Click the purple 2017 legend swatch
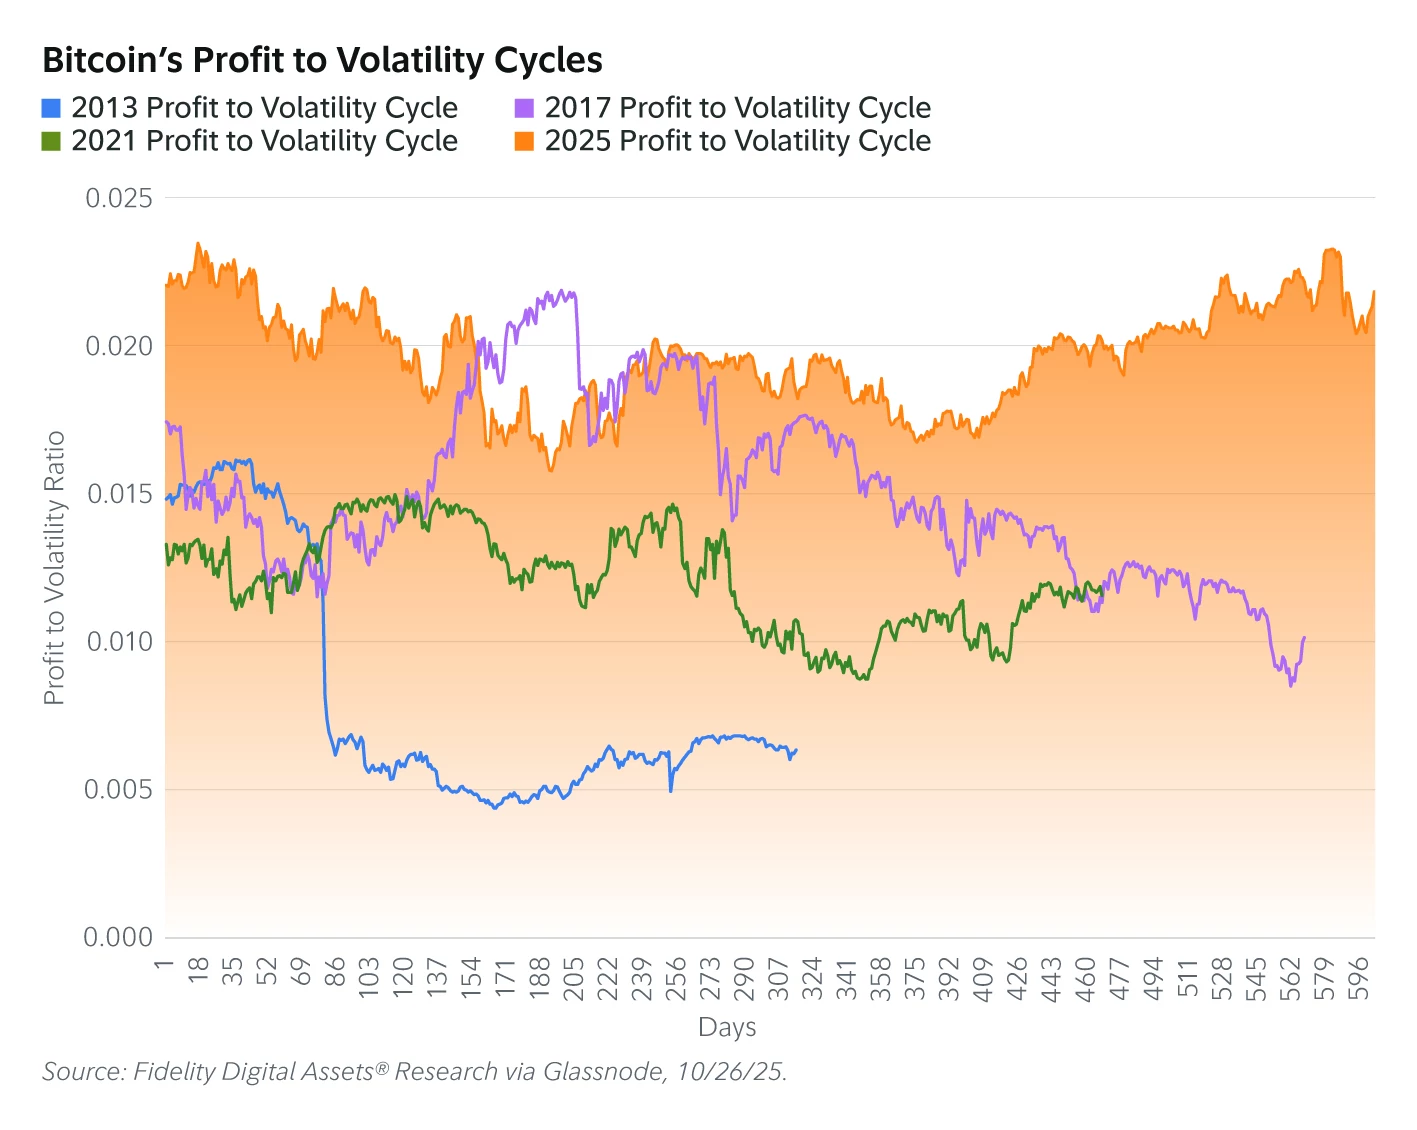 click(x=524, y=108)
